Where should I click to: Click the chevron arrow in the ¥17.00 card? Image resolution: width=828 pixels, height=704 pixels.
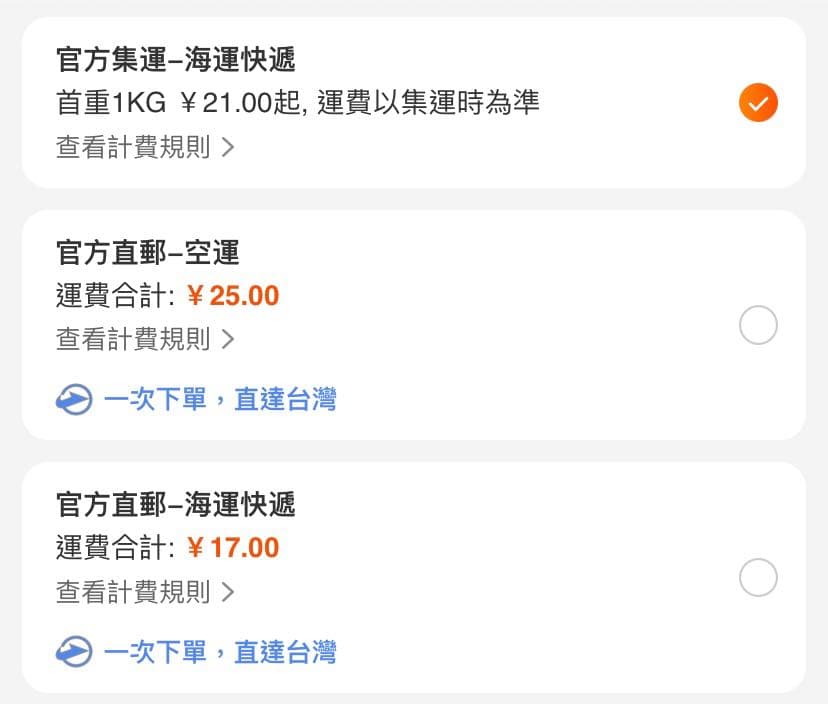pos(228,592)
